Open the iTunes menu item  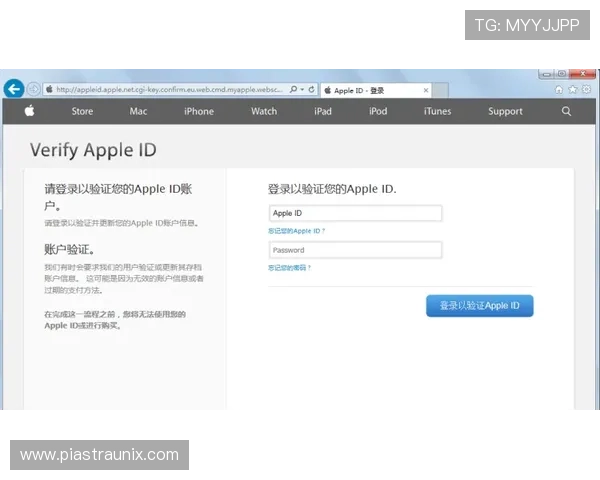tap(437, 111)
